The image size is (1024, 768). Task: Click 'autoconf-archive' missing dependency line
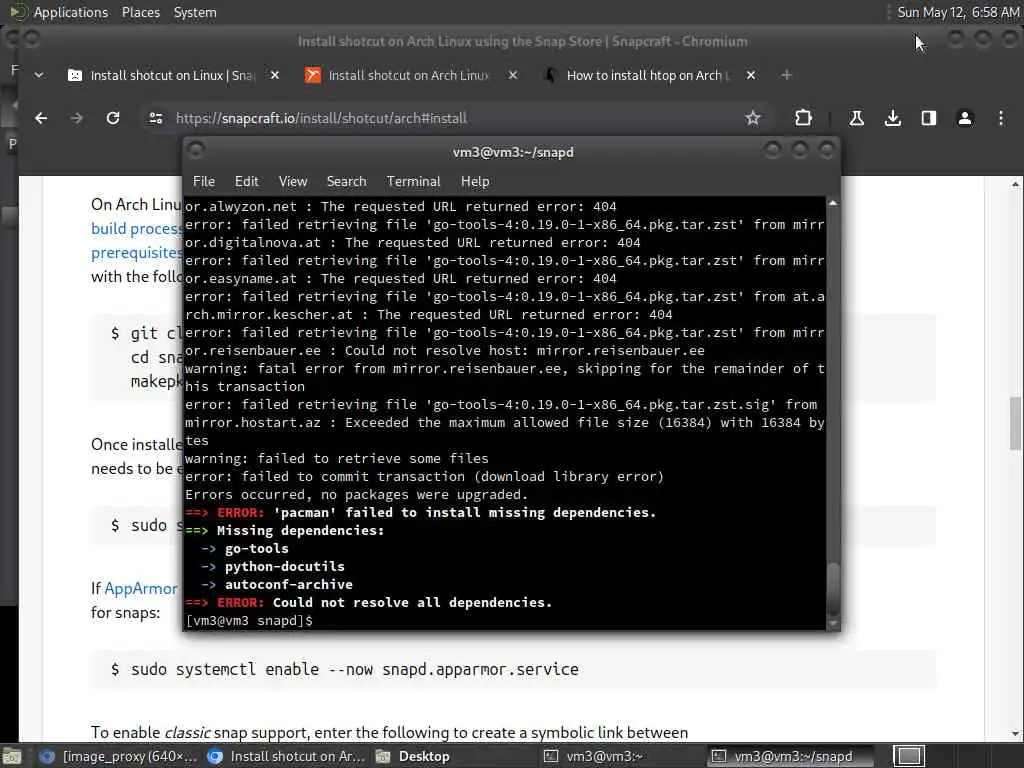tap(289, 584)
